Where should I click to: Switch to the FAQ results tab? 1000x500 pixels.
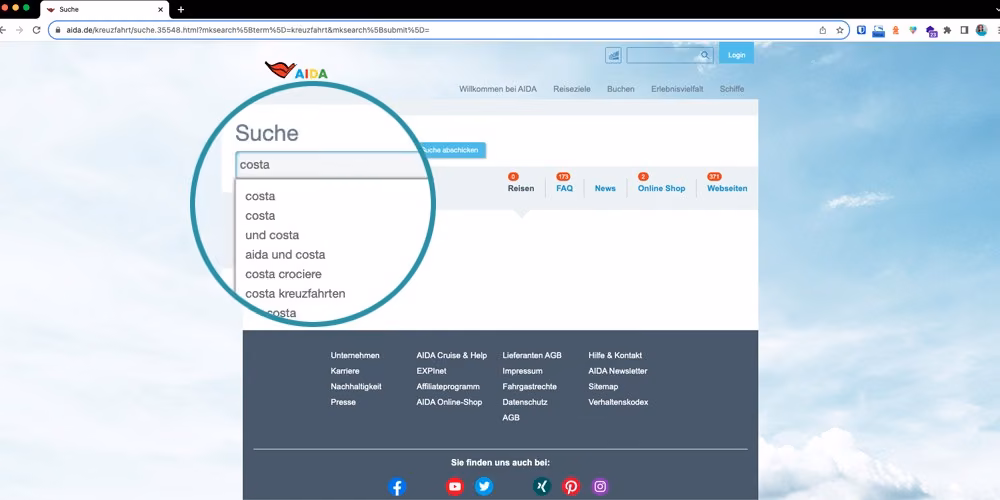tap(564, 188)
